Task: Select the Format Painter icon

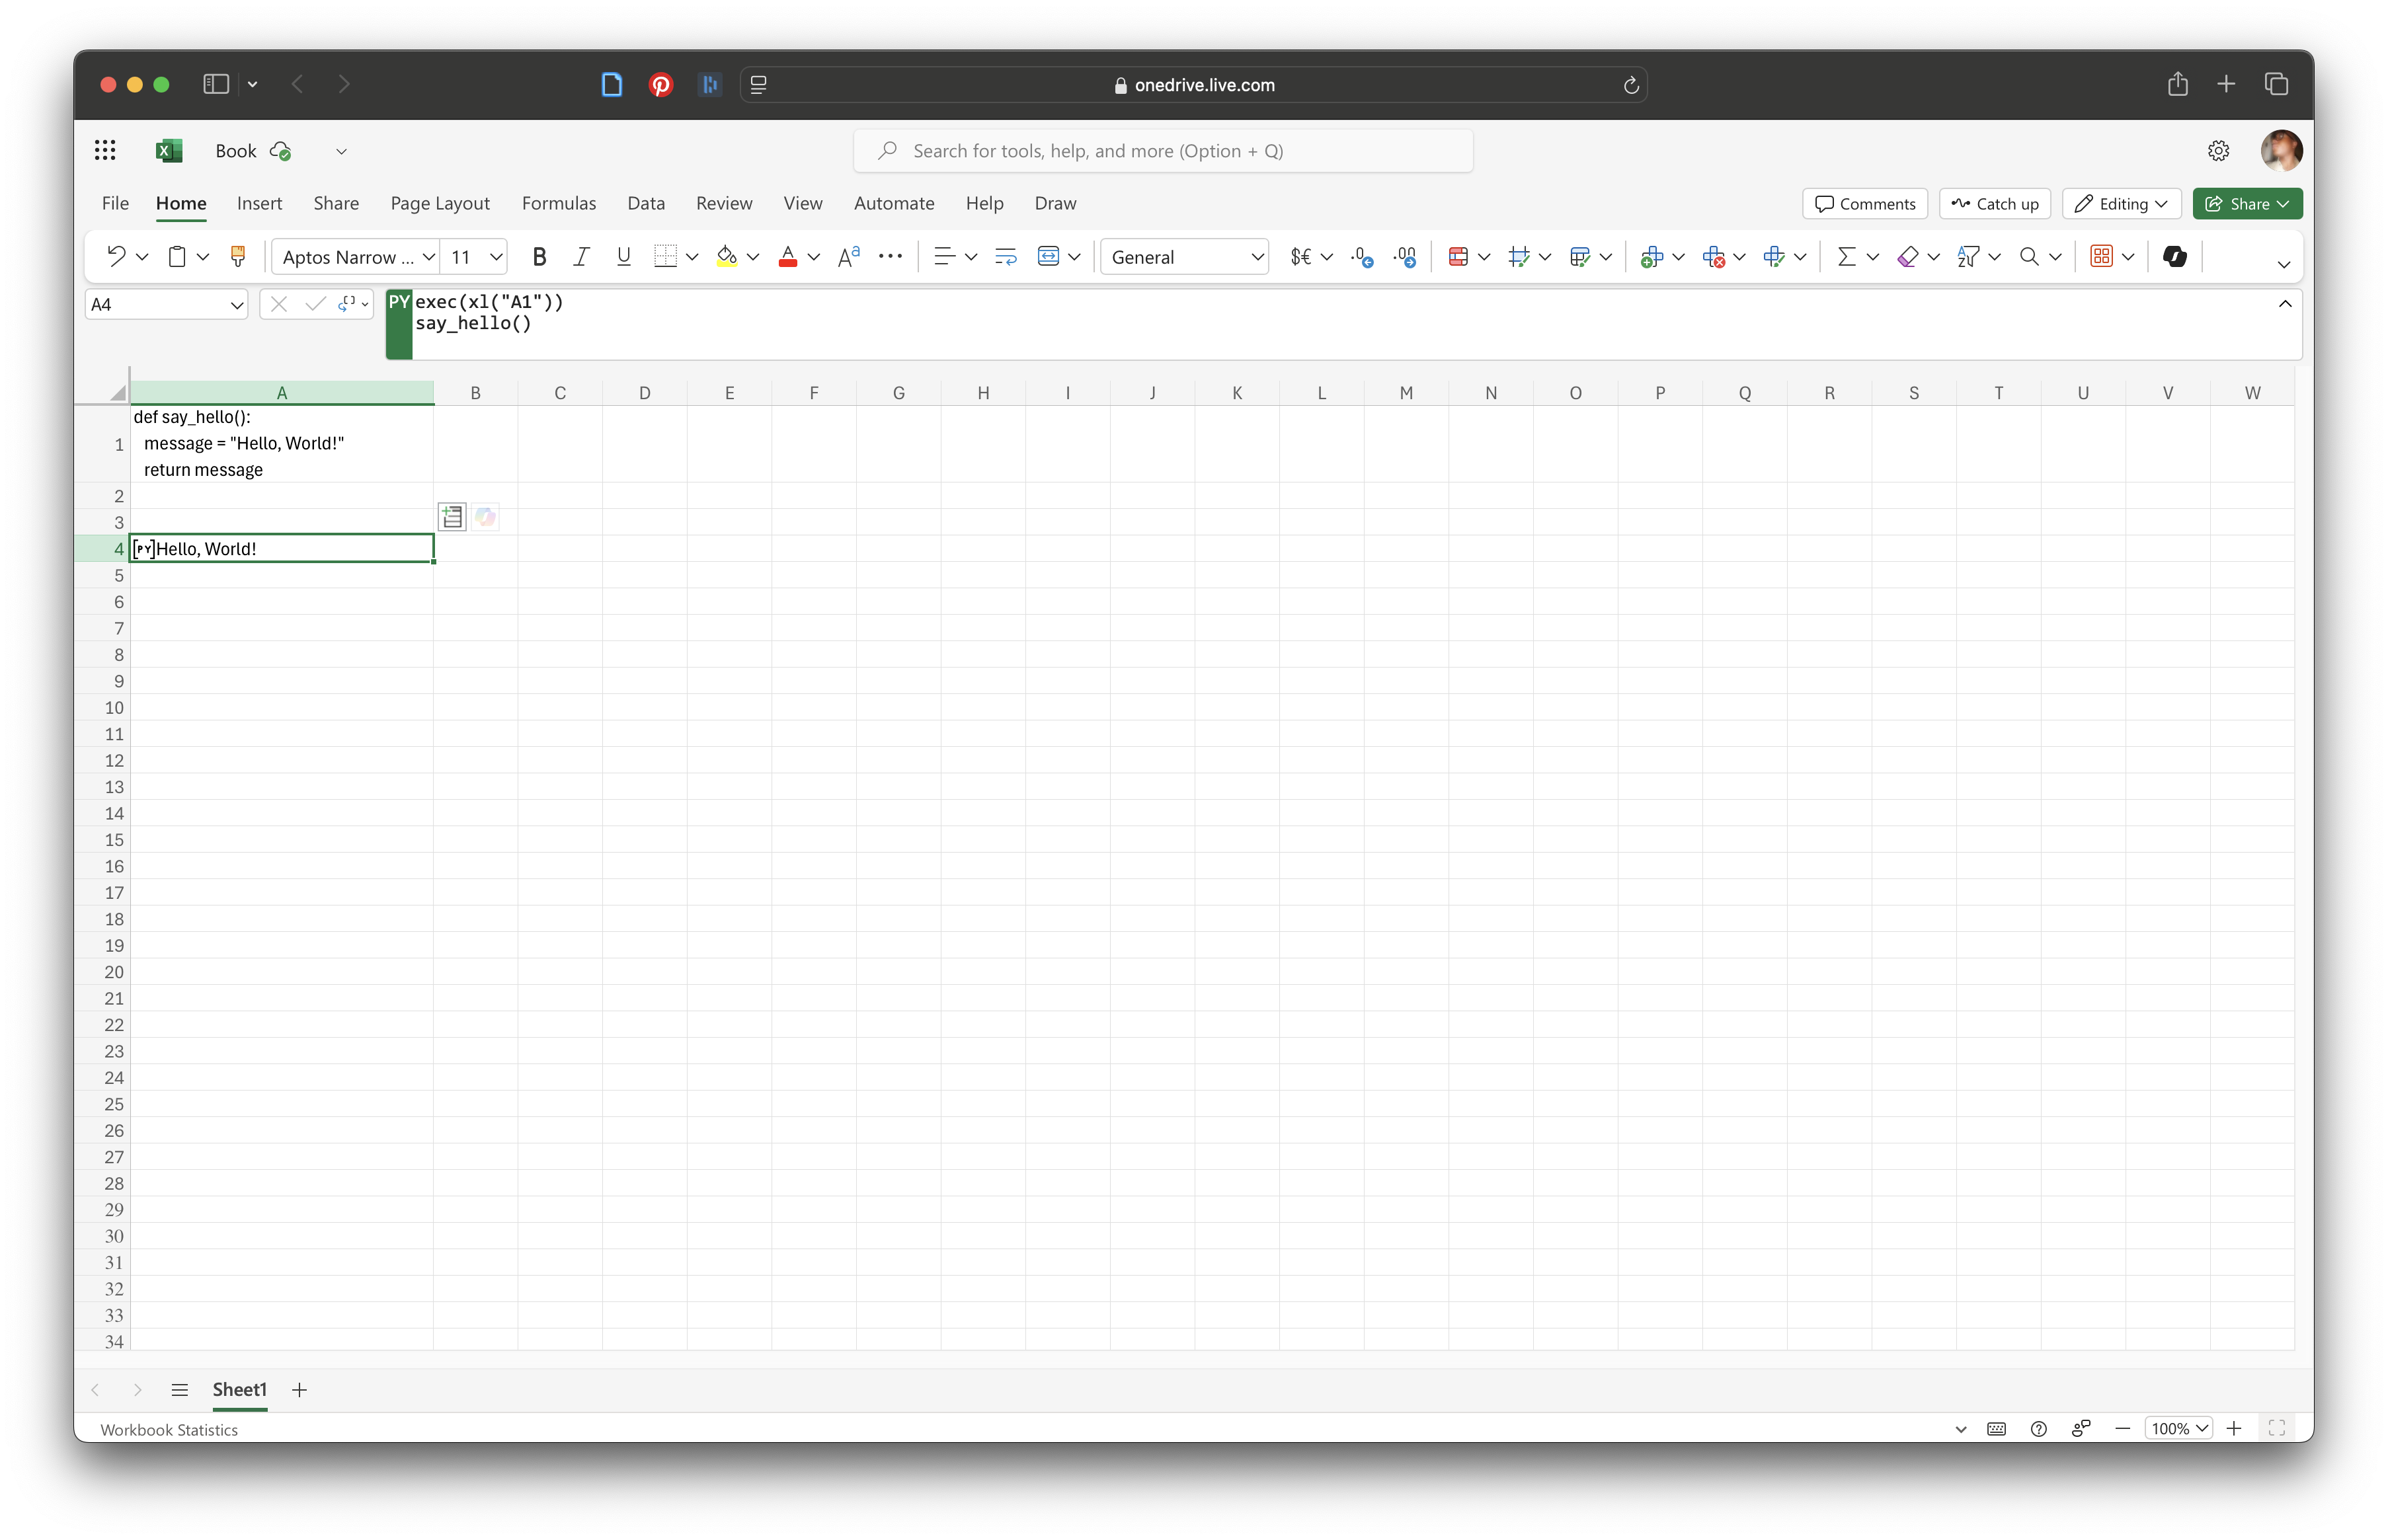Action: (x=238, y=257)
